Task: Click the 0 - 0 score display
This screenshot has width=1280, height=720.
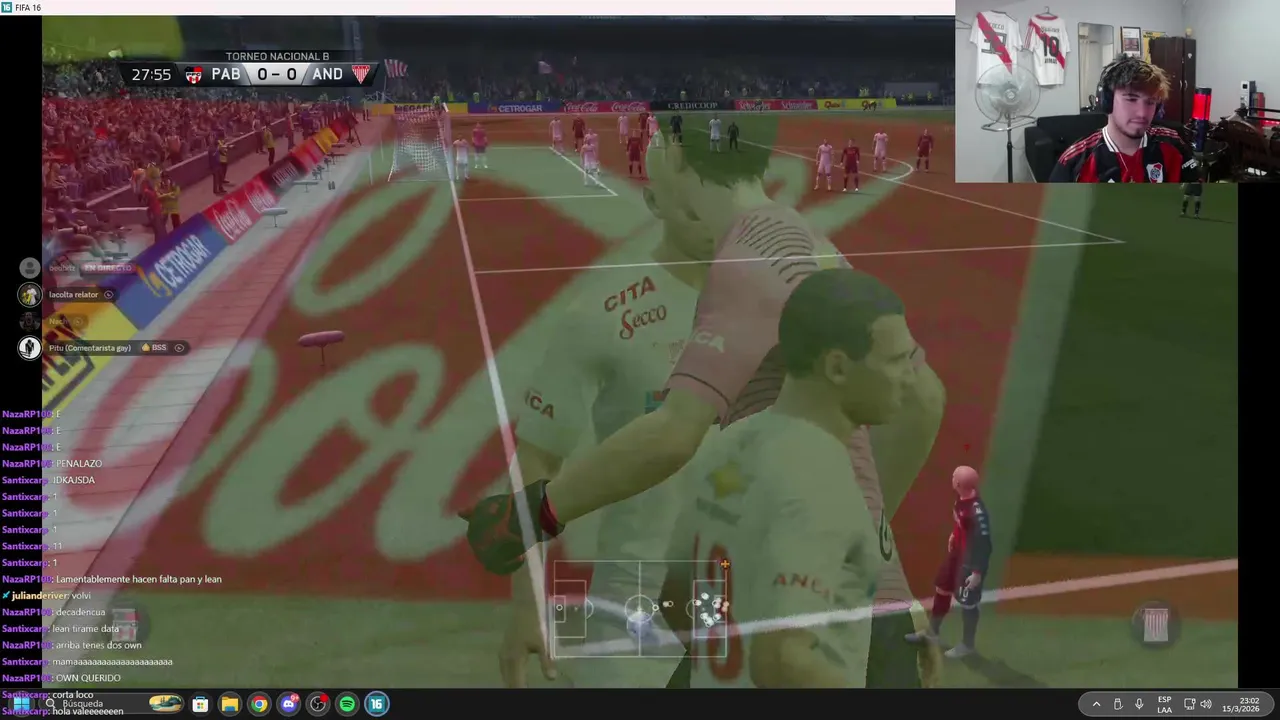Action: (277, 74)
